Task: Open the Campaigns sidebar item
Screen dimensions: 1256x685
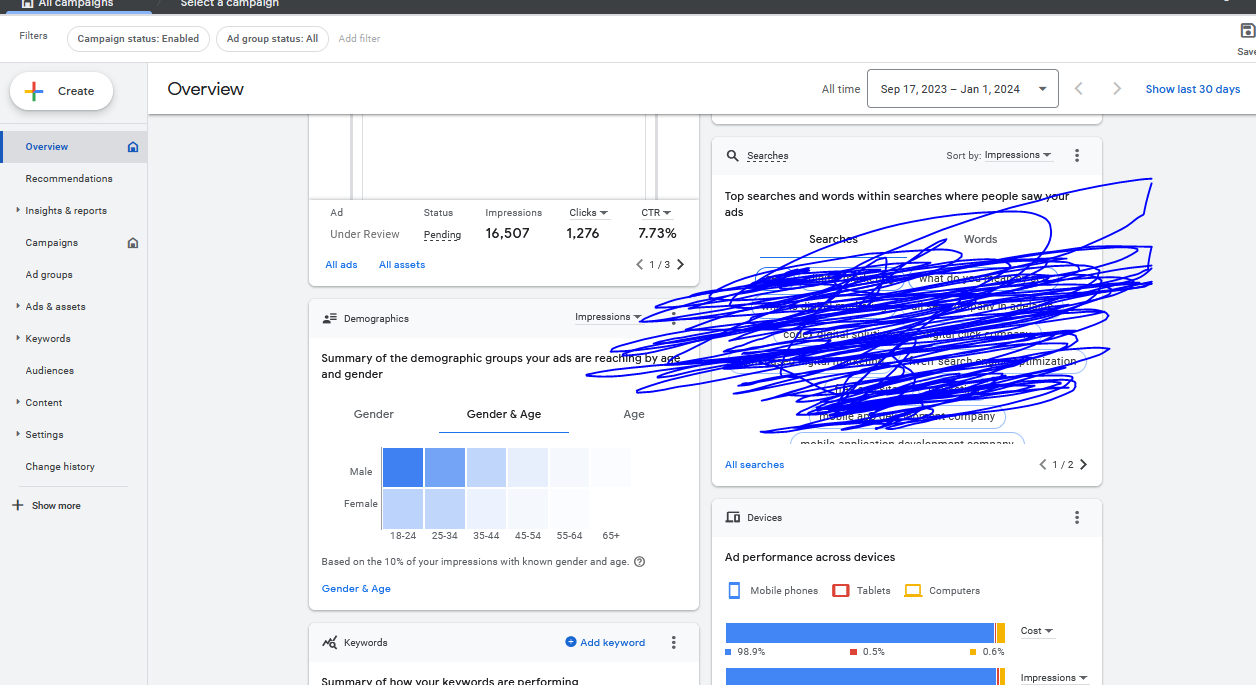Action: pos(52,243)
